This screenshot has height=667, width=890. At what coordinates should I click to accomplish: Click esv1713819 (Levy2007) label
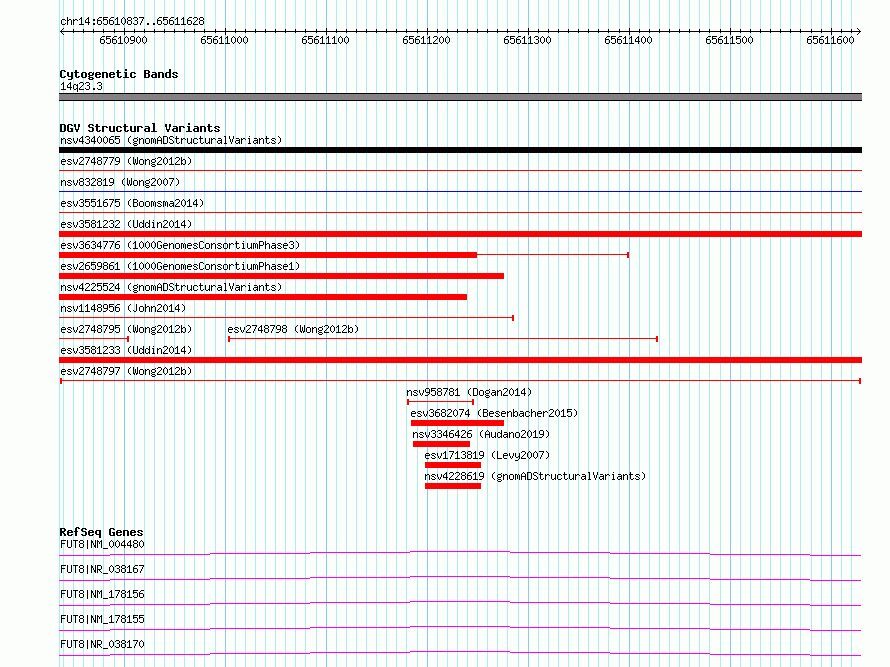coord(487,455)
